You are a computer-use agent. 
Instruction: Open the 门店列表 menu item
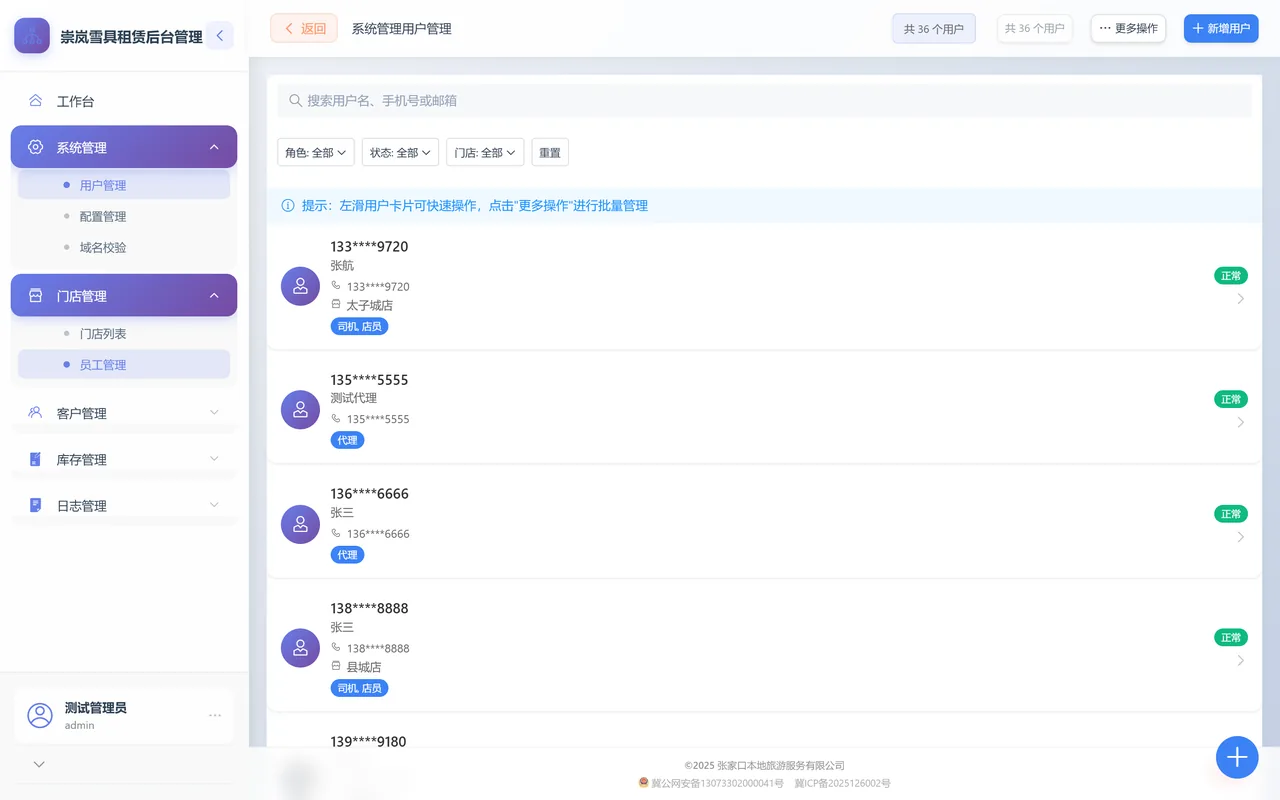click(x=124, y=334)
